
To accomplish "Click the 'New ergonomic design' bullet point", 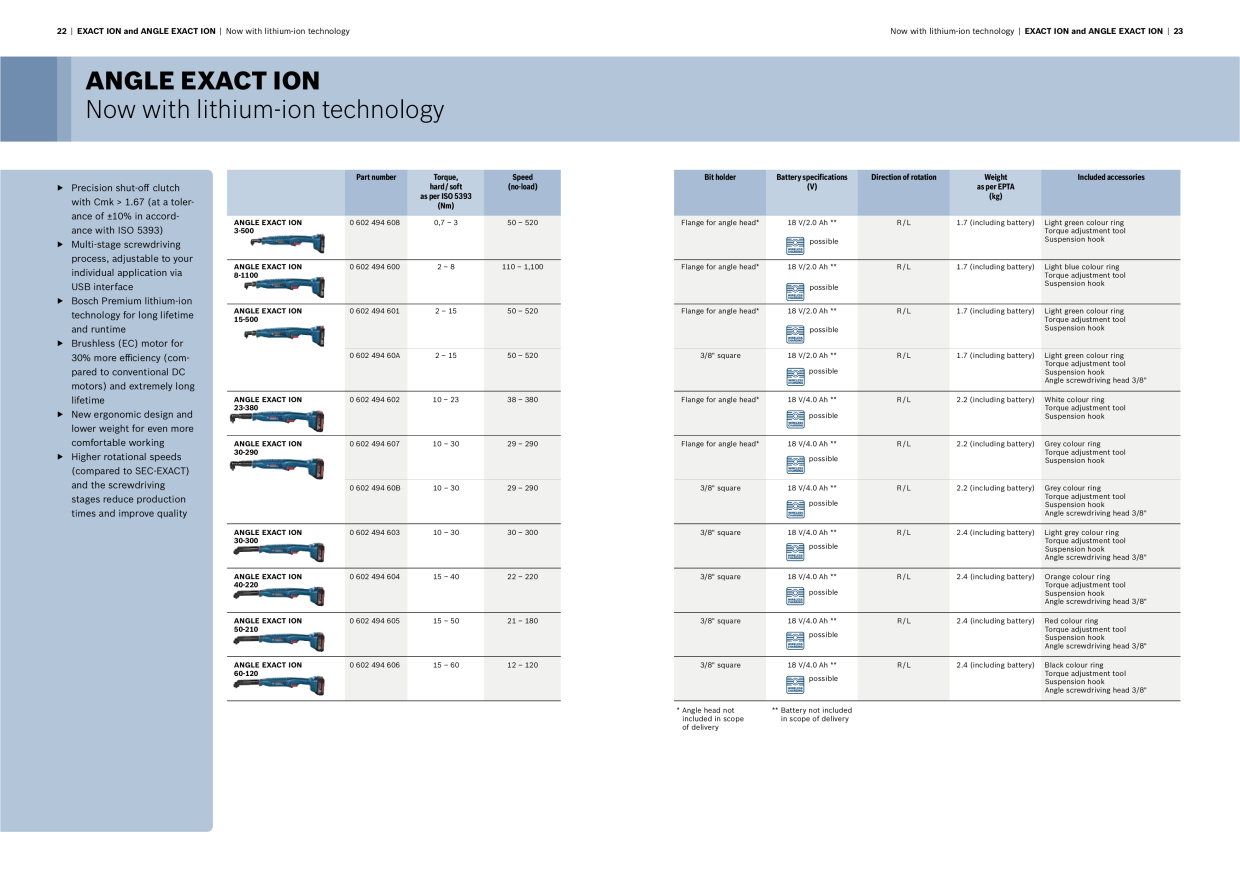I will (126, 428).
